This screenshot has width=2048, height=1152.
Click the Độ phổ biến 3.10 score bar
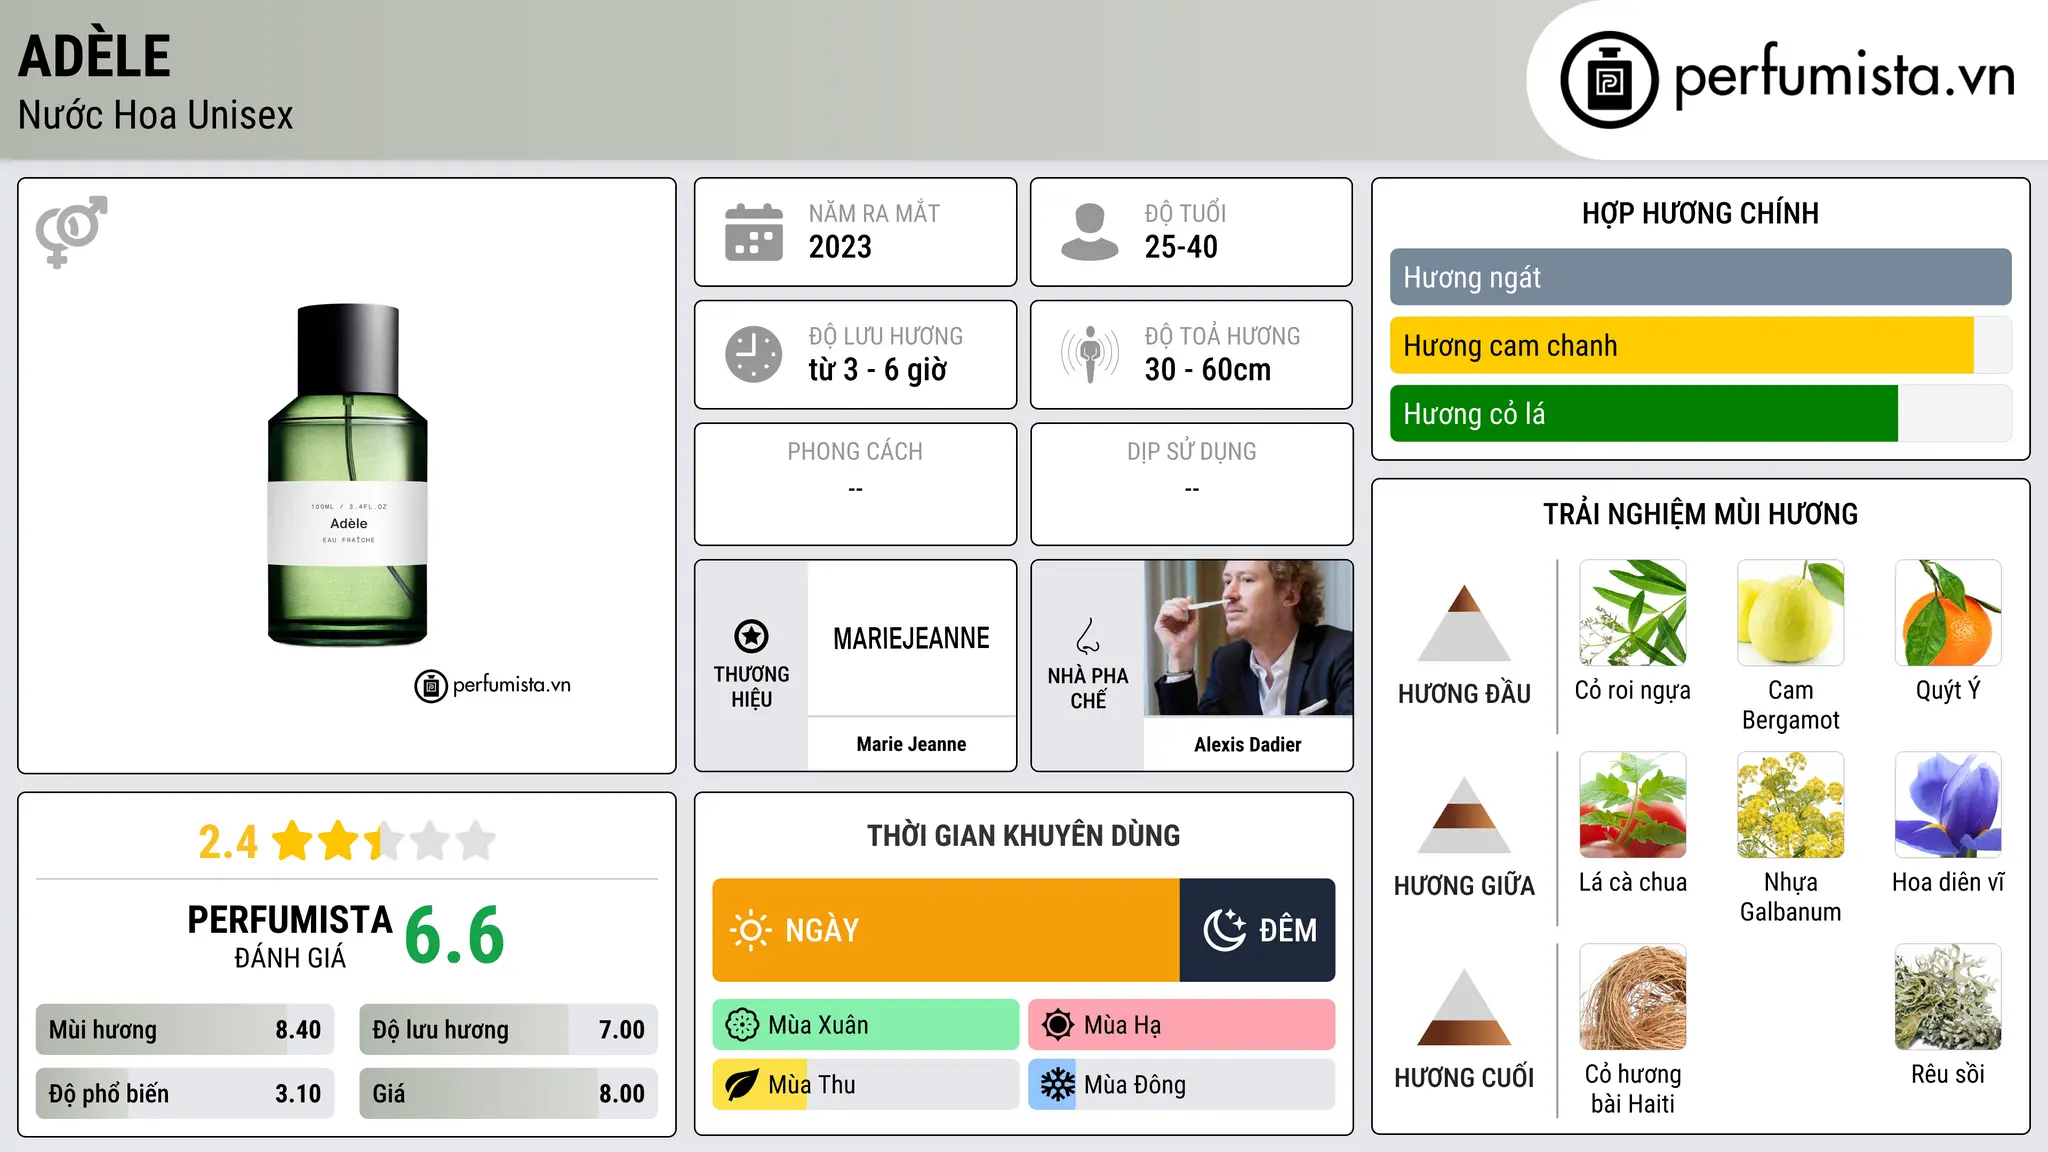(x=185, y=1093)
